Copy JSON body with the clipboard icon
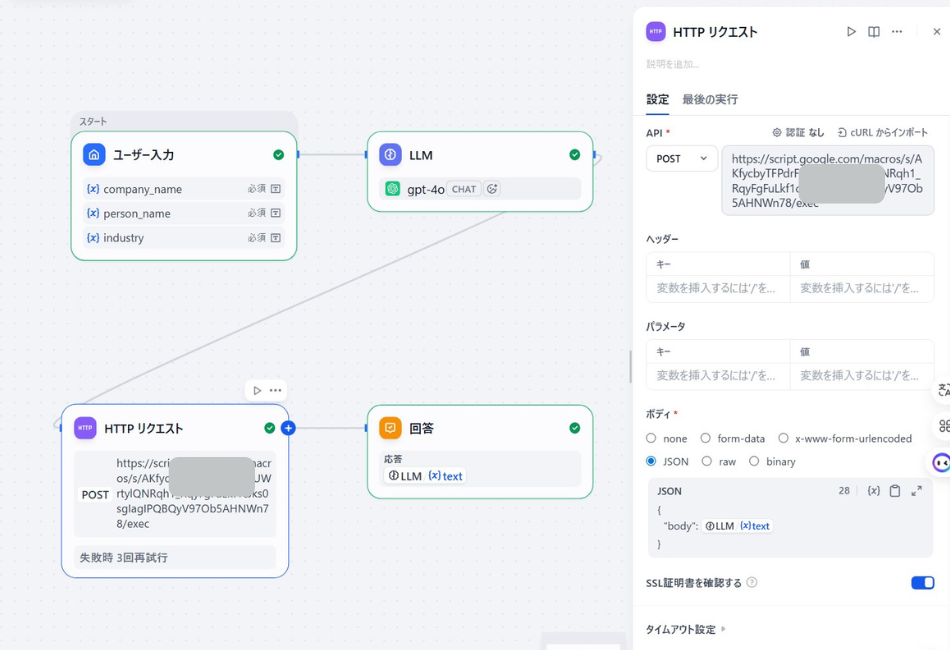 click(x=895, y=491)
